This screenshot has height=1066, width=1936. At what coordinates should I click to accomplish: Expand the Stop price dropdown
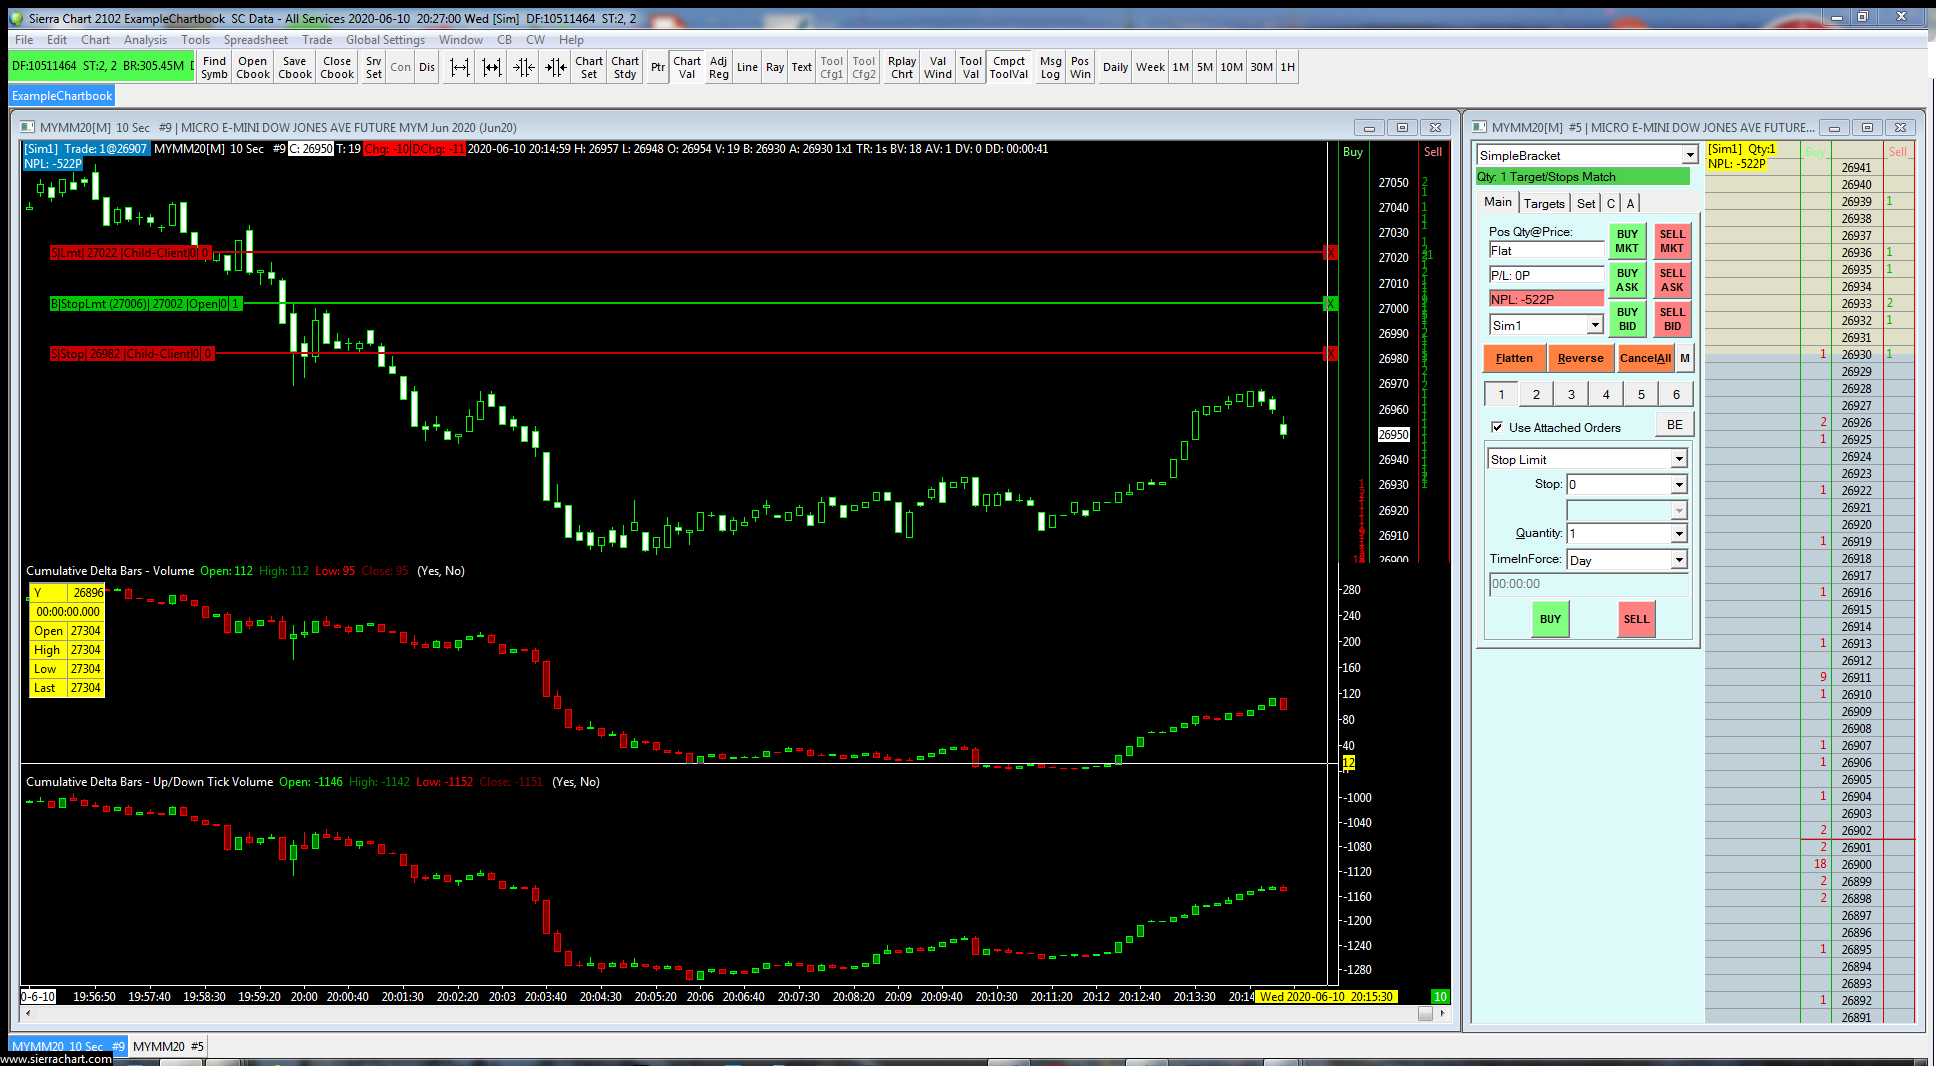(x=1679, y=485)
